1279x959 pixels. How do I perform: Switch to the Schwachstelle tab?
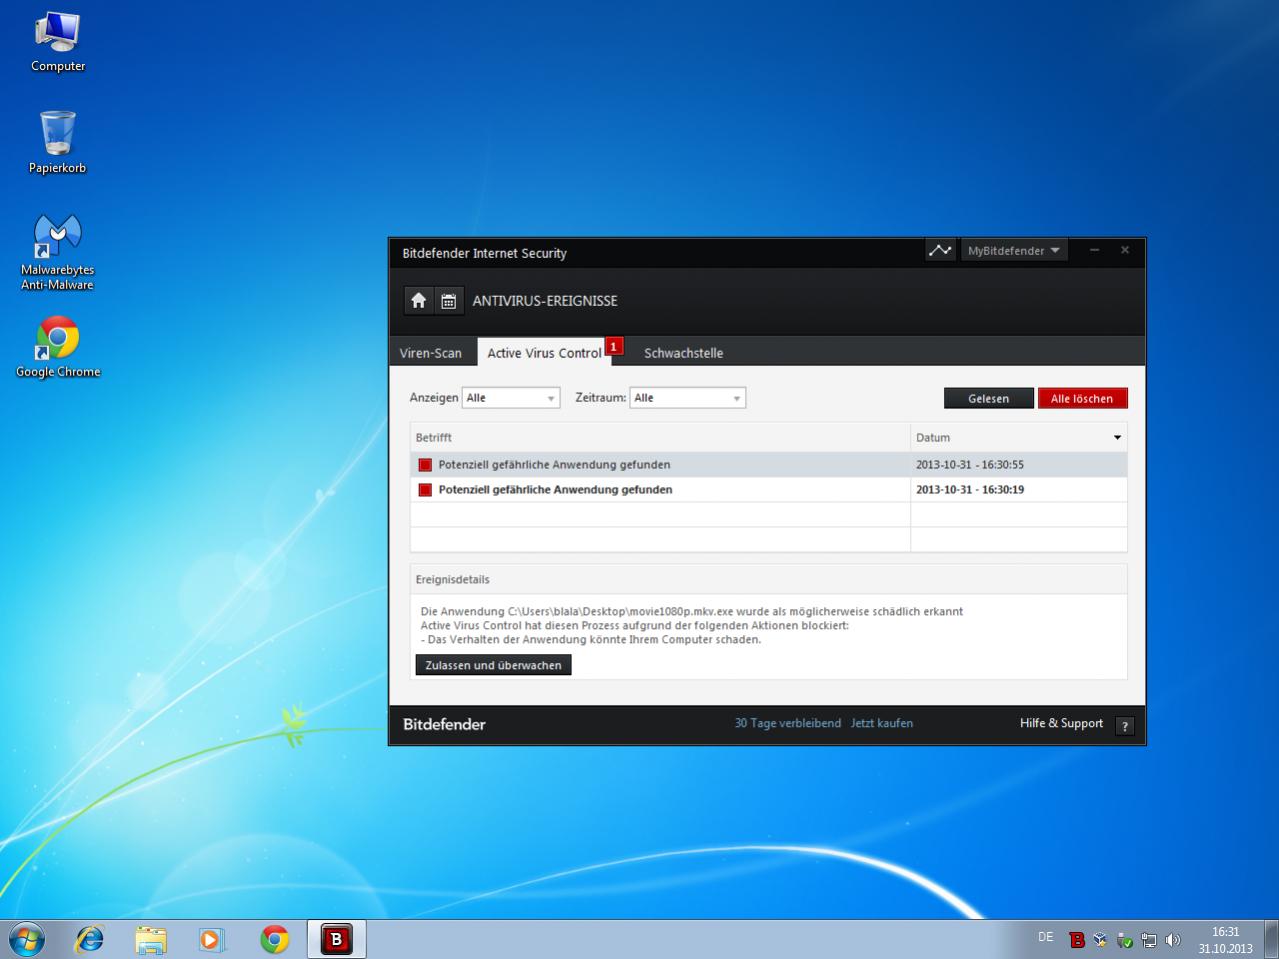click(x=683, y=353)
